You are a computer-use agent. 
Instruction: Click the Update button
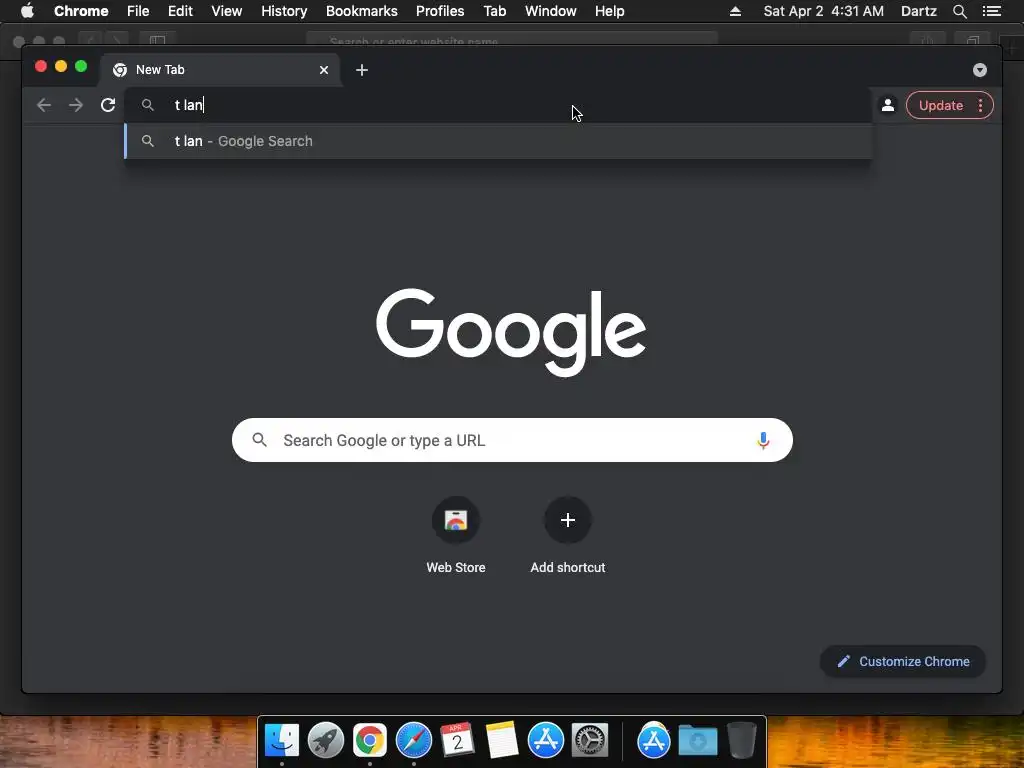click(940, 106)
